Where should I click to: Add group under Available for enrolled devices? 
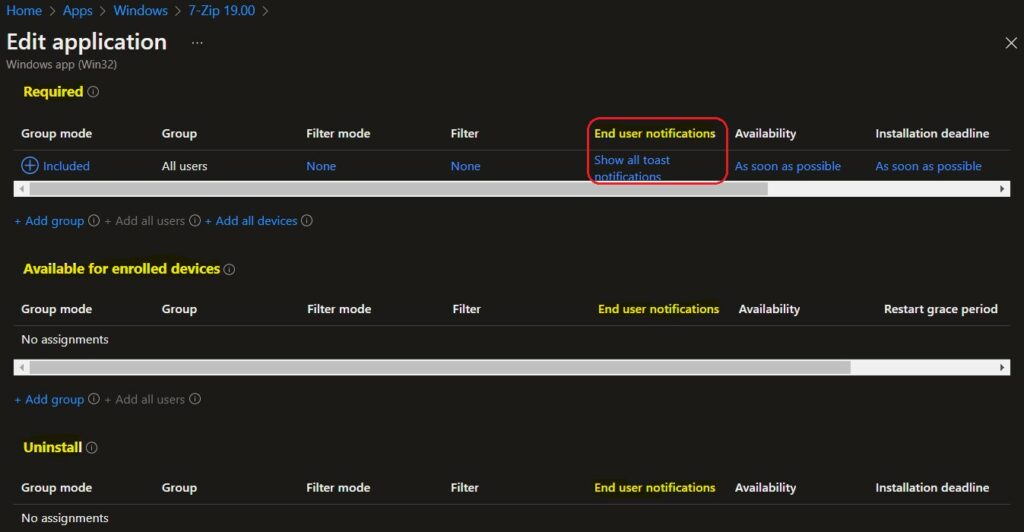point(49,399)
